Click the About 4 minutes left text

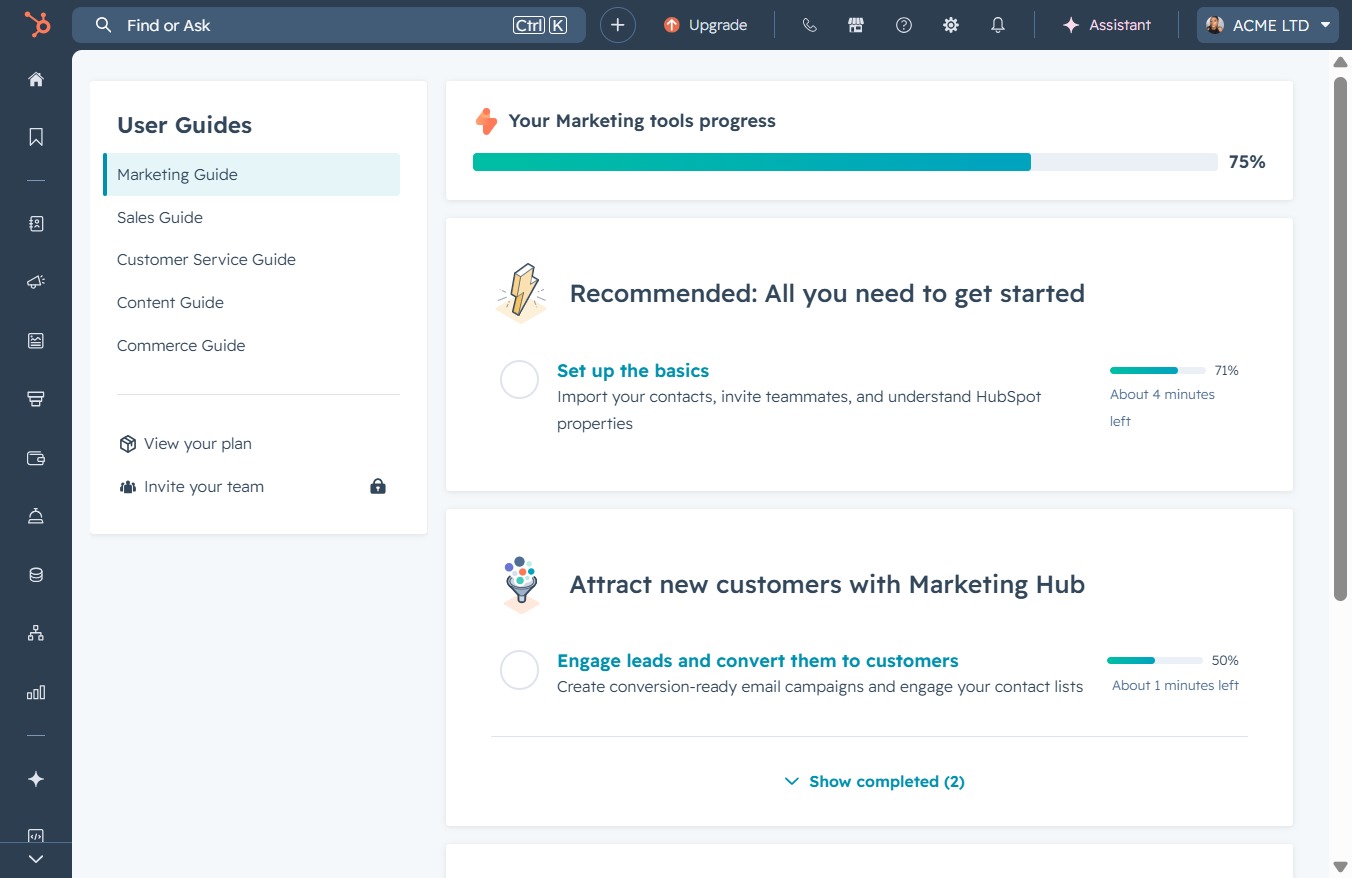[x=1162, y=408]
